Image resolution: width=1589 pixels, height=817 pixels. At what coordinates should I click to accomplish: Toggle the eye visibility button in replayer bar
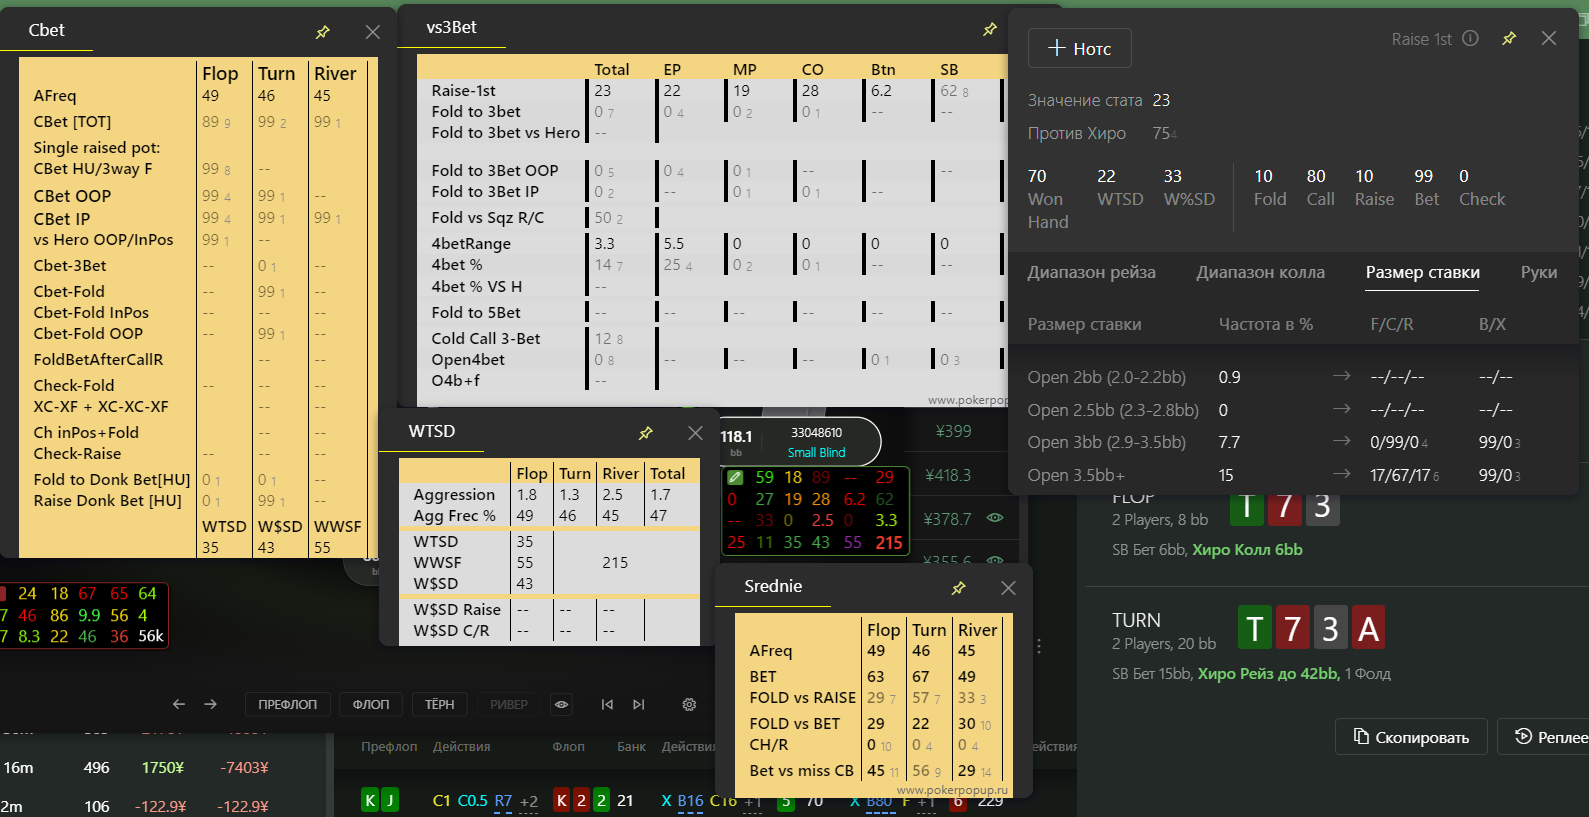pos(562,704)
